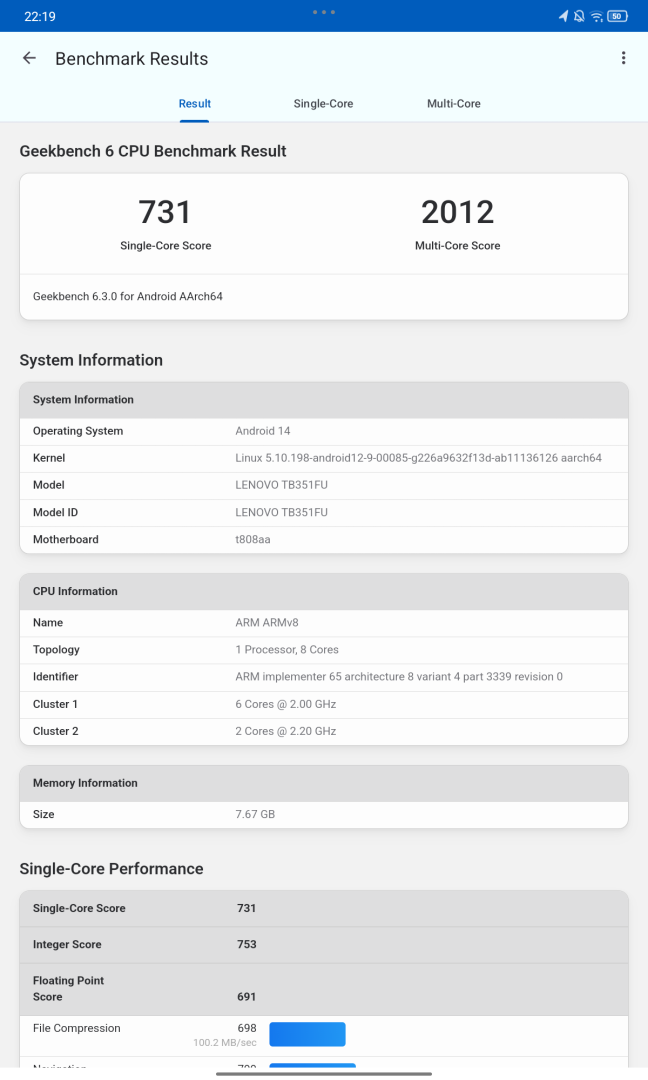This screenshot has width=648, height=1080.
Task: Tap the bottom navigation gesture bar
Action: (x=324, y=1074)
